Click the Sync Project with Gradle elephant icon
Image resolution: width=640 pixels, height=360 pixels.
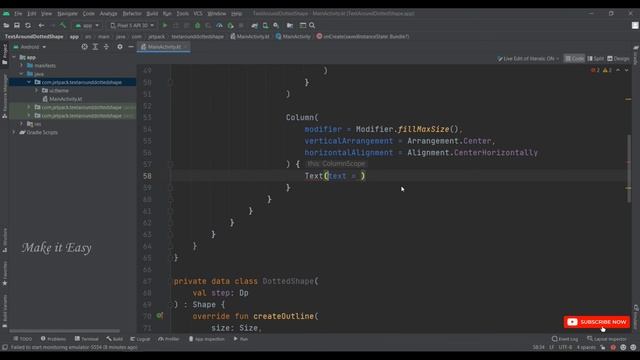pyautogui.click(x=254, y=25)
